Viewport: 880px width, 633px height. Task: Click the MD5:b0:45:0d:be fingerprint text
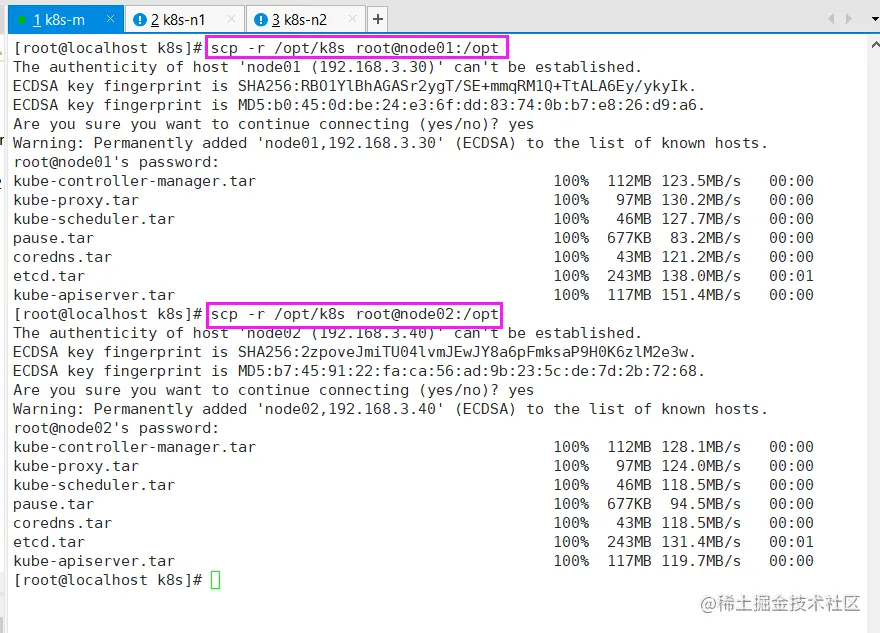pyautogui.click(x=471, y=106)
